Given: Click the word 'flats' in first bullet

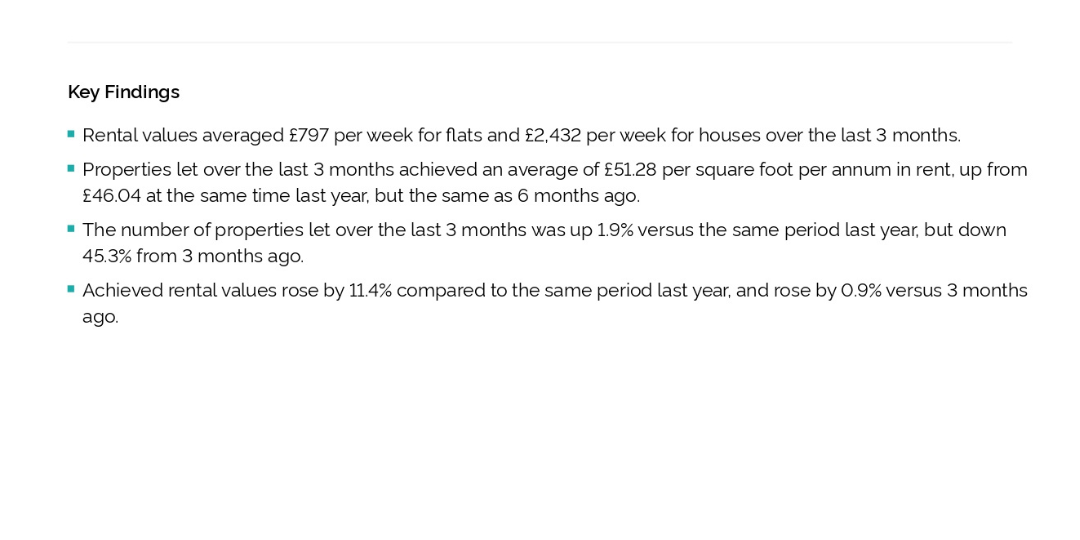Looking at the screenshot, I should point(464,136).
